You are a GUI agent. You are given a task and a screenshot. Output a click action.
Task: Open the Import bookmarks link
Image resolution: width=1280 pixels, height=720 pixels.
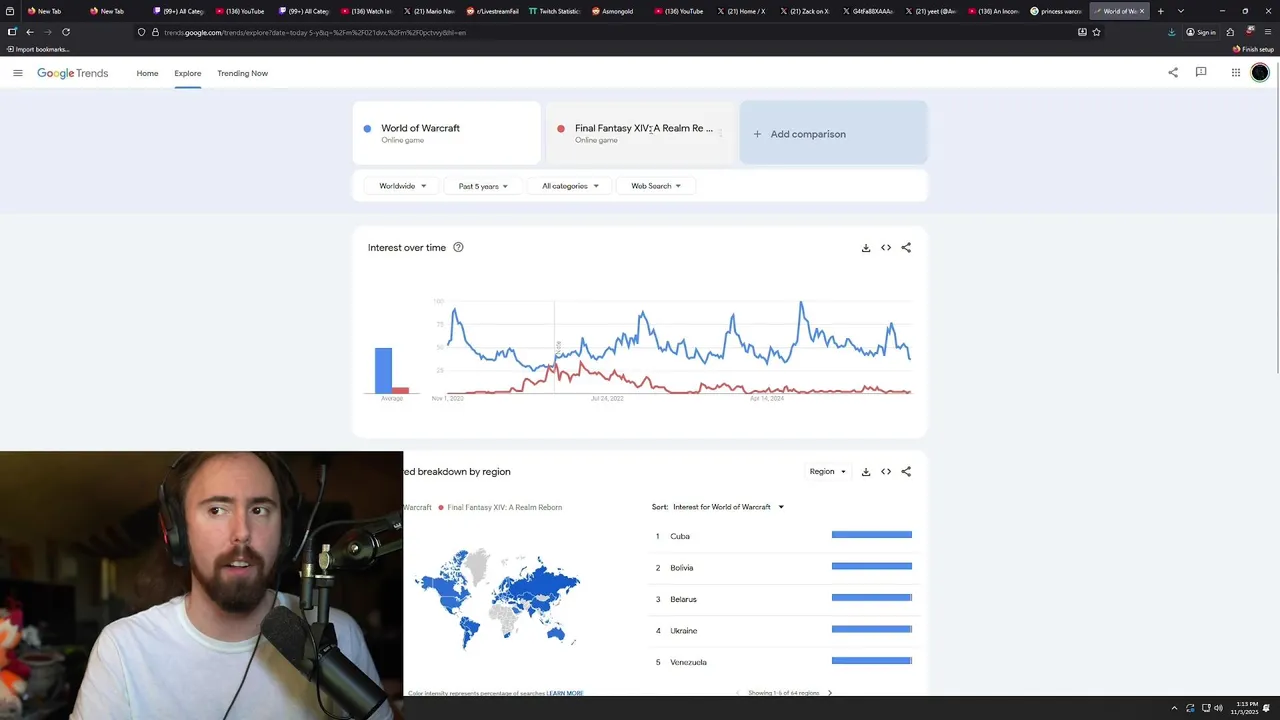pos(38,49)
